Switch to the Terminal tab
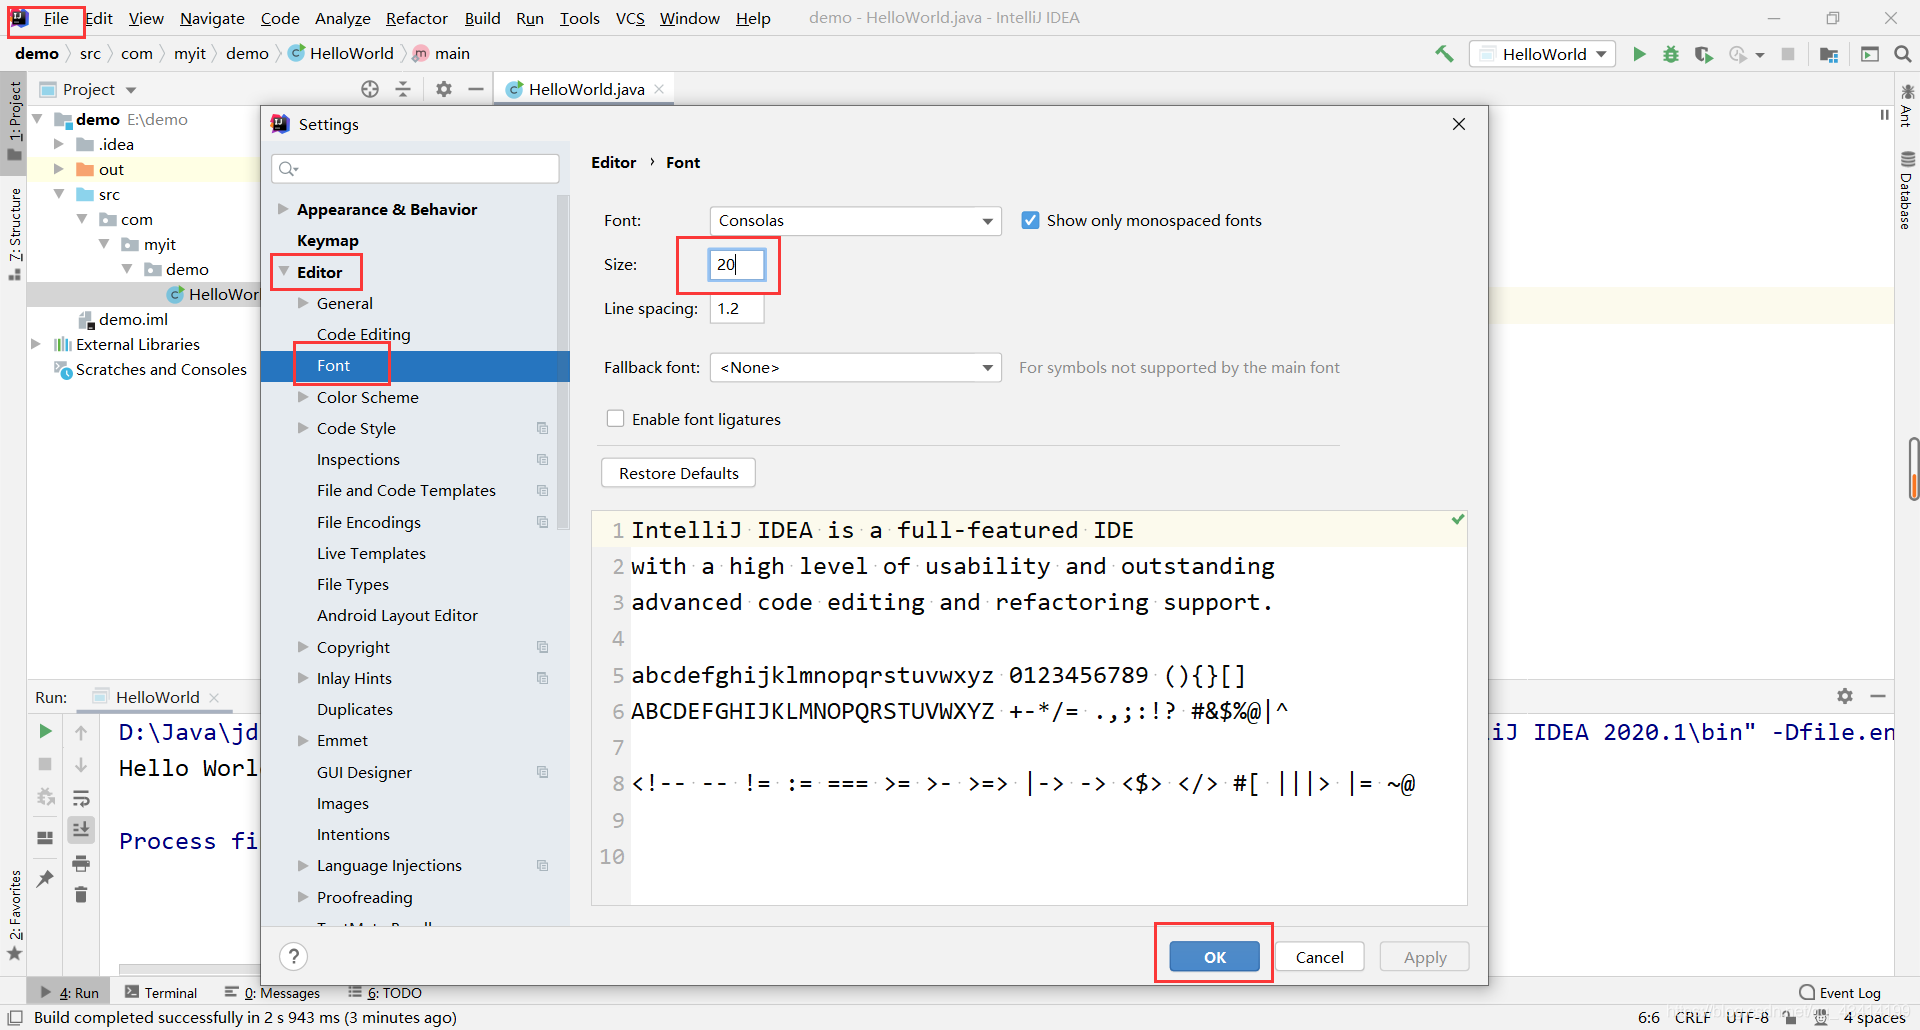Image resolution: width=1920 pixels, height=1030 pixels. coord(161,993)
